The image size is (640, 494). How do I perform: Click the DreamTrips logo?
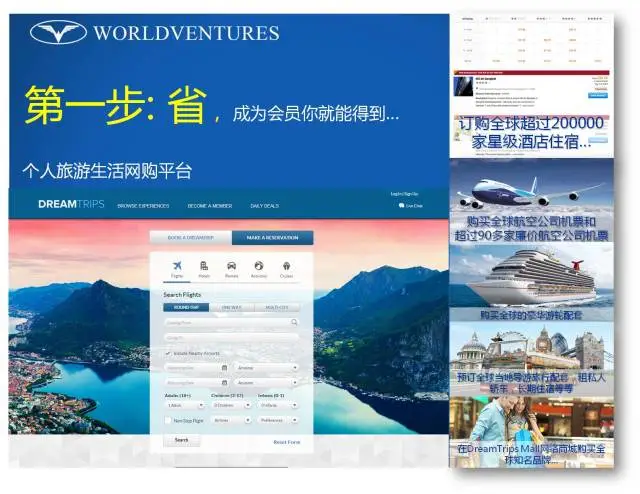(x=71, y=204)
